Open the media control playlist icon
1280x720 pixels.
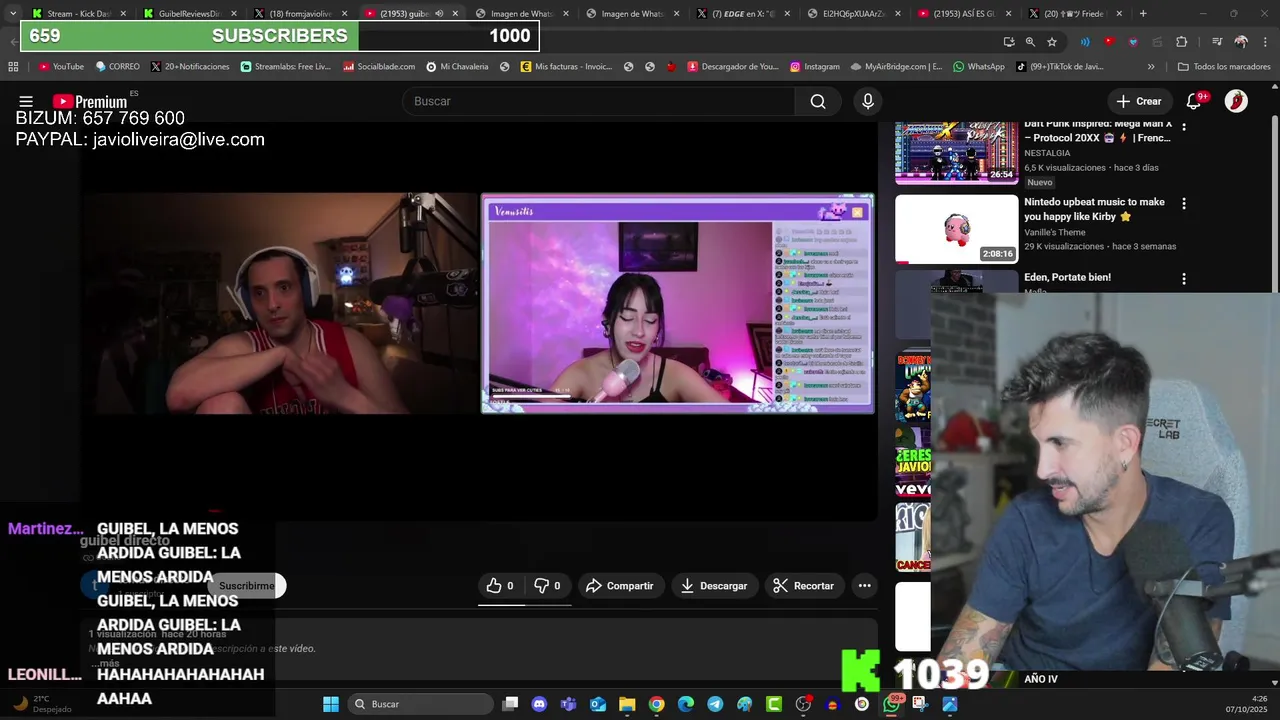tap(1217, 42)
